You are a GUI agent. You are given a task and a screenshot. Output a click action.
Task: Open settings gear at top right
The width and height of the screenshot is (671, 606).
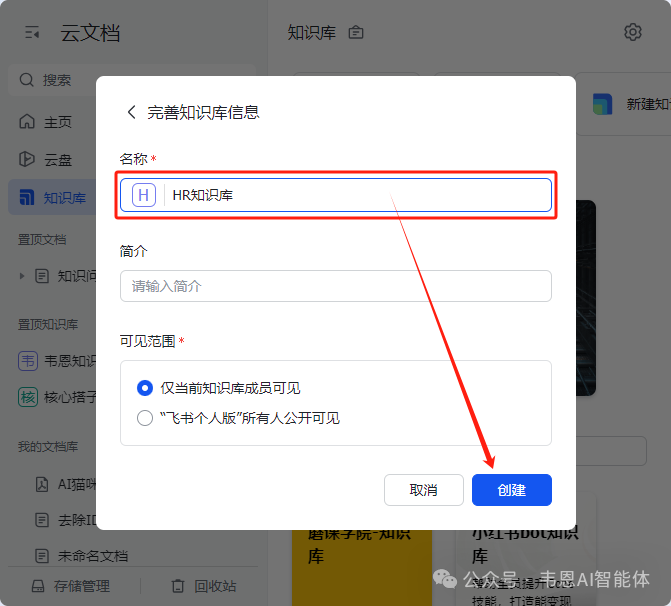632,32
